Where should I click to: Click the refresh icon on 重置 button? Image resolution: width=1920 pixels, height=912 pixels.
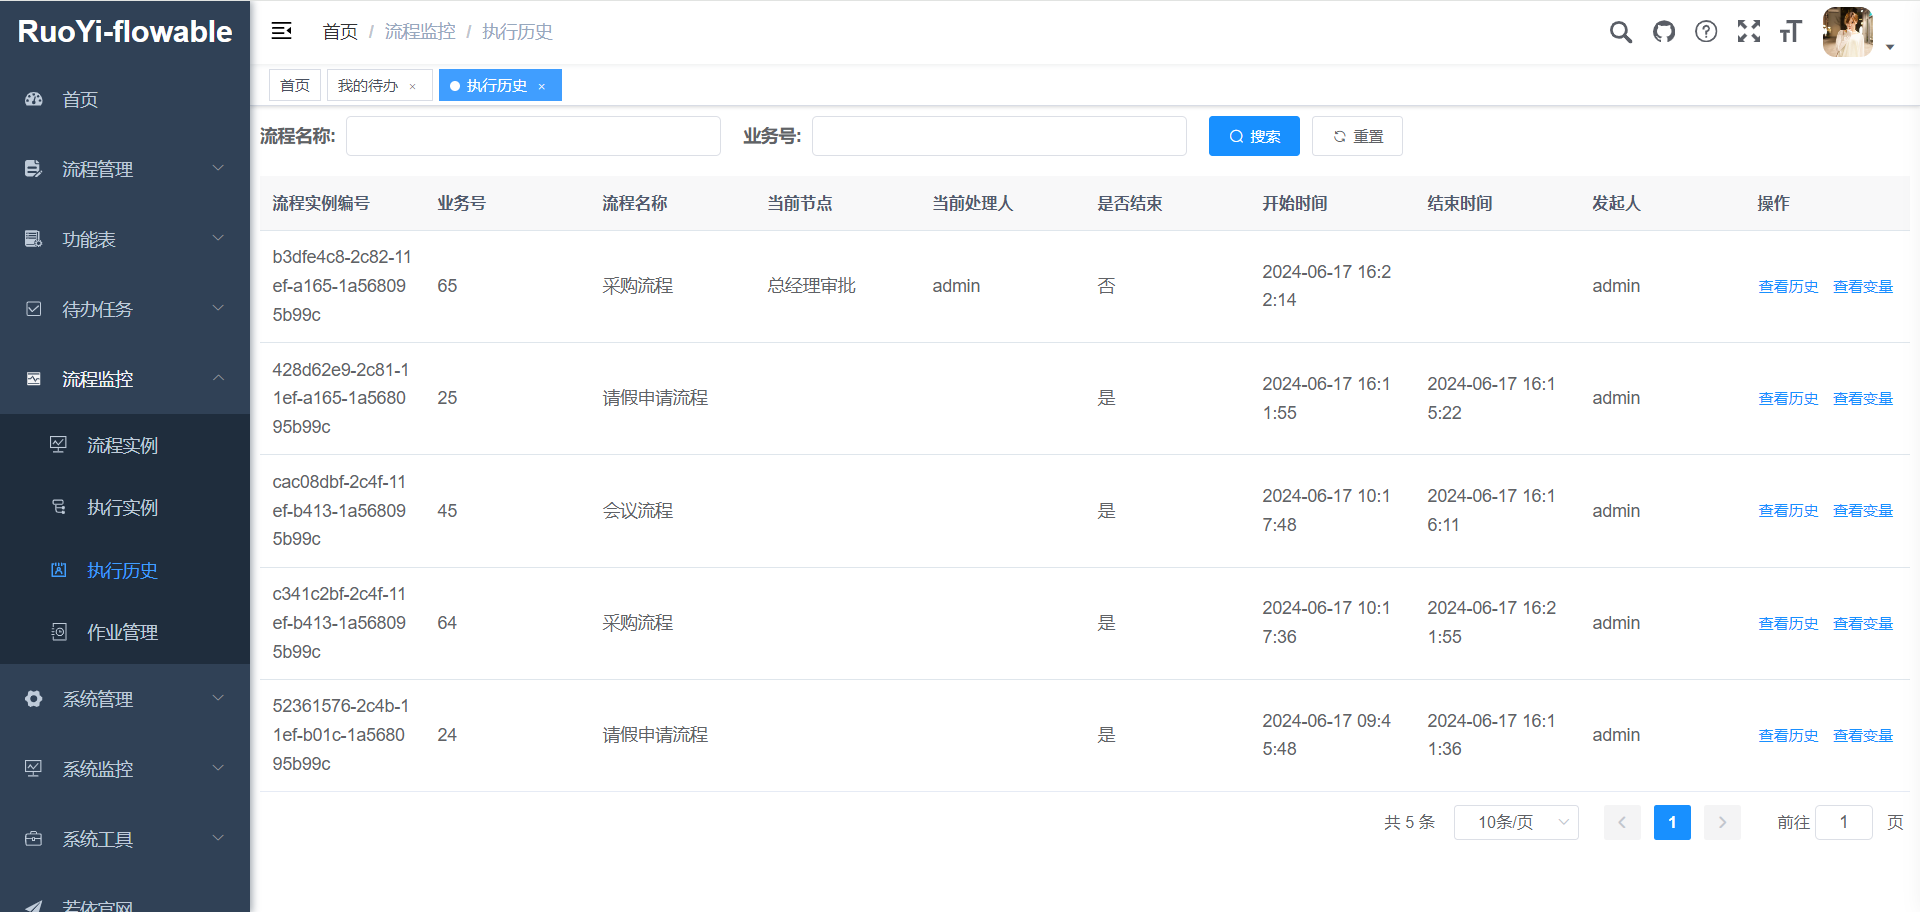[1339, 136]
